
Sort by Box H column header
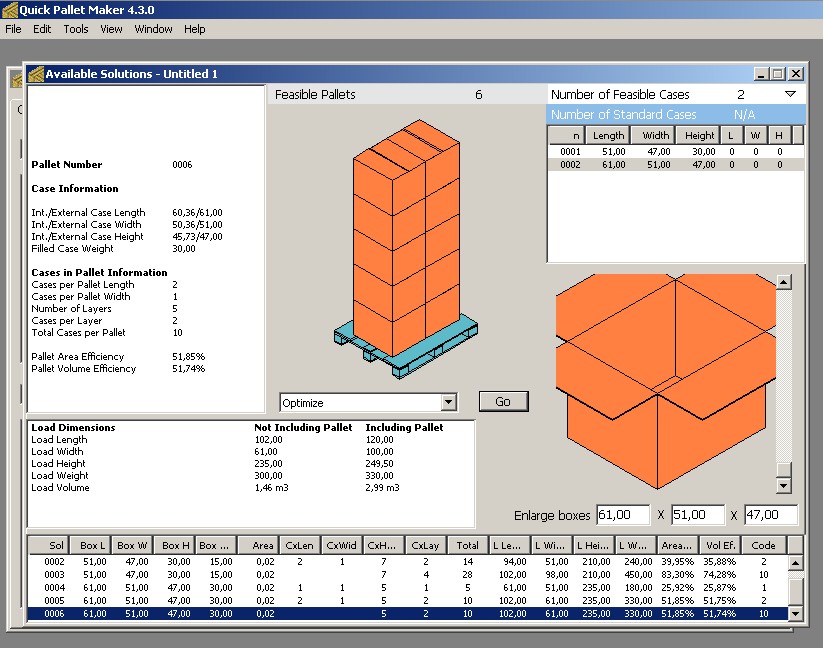[174, 545]
